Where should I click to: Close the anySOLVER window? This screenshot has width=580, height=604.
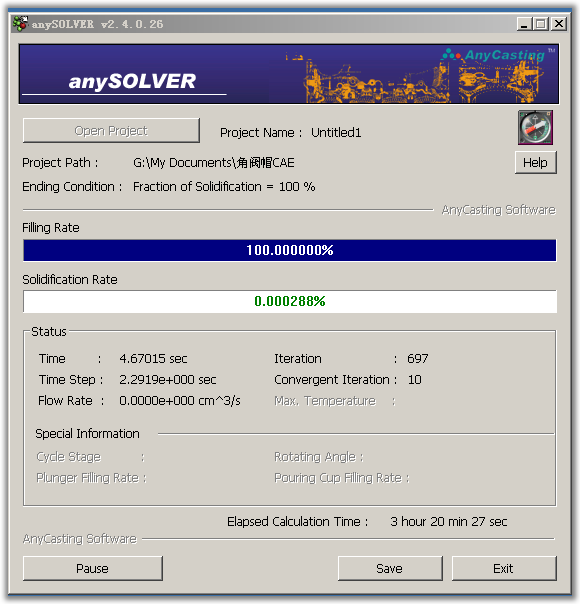pos(559,24)
